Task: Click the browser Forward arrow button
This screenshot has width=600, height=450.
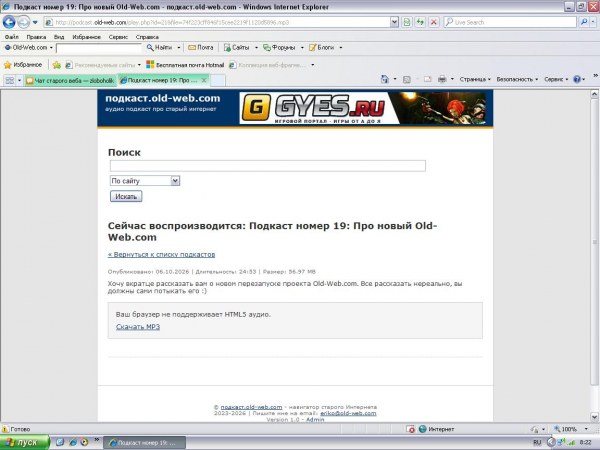Action: point(24,22)
